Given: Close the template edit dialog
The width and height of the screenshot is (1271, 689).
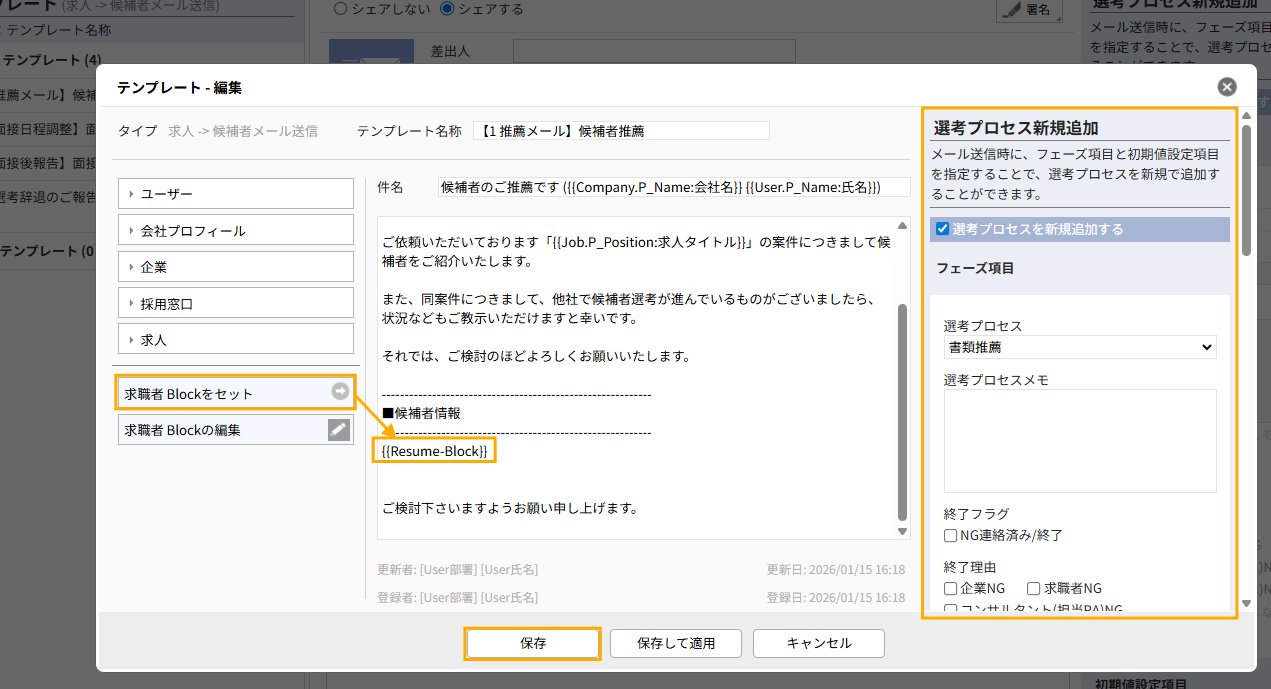Looking at the screenshot, I should coord(1227,87).
